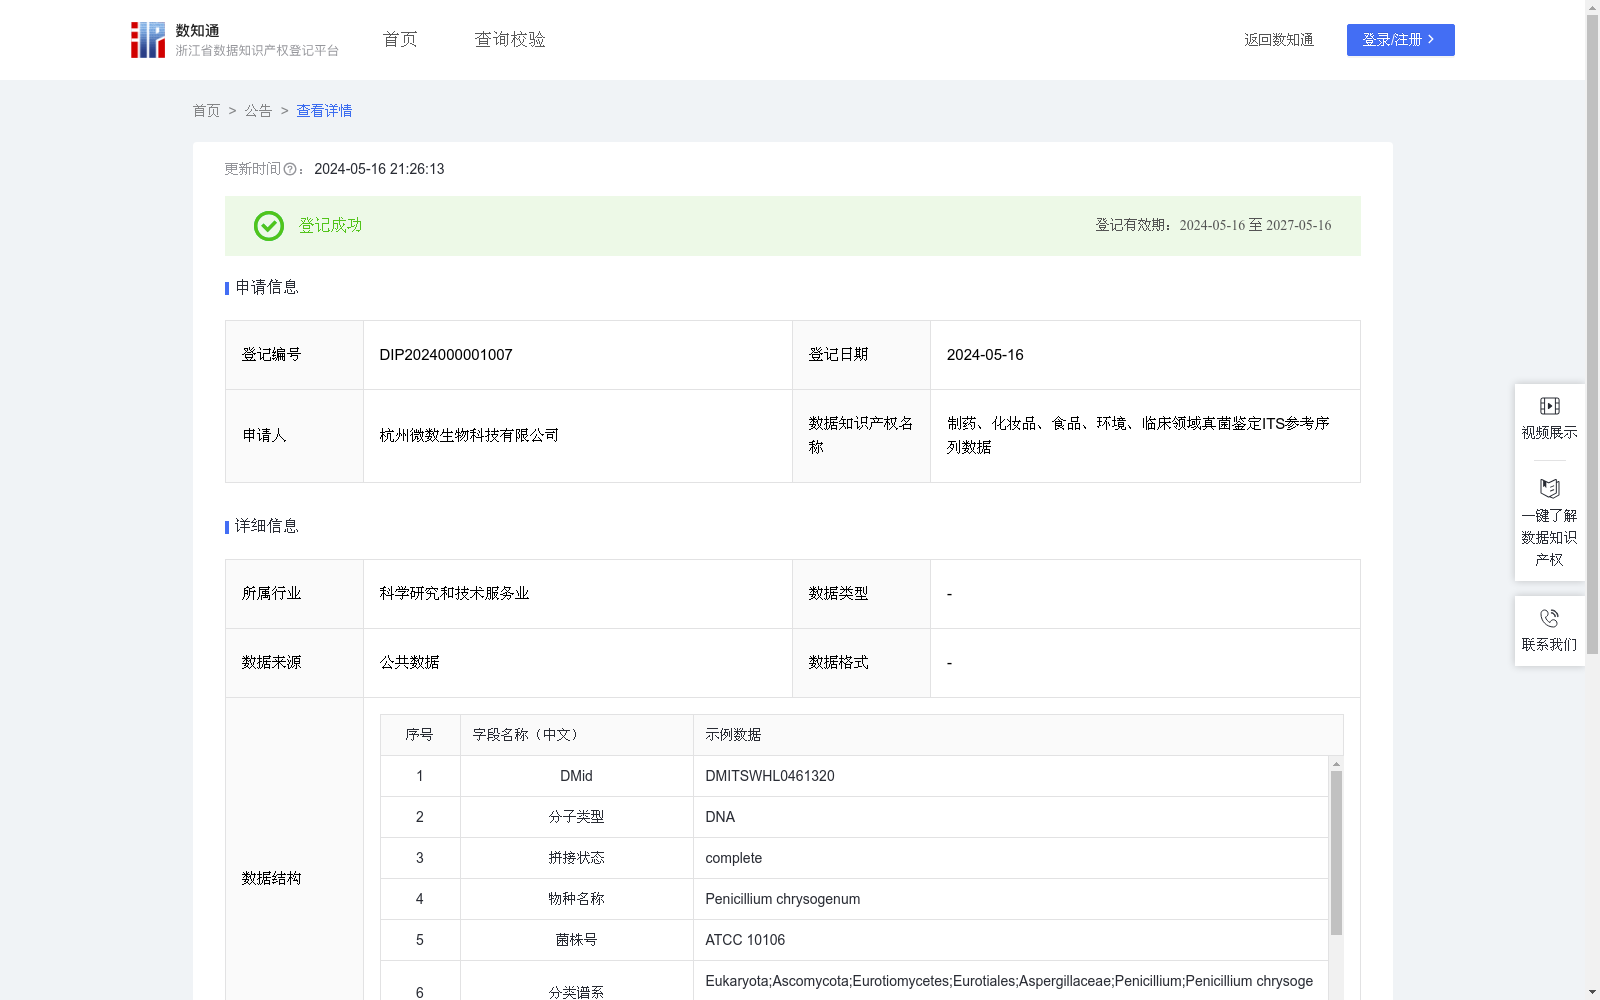Click the 公告 breadcrumb link
The height and width of the screenshot is (1000, 1600).
point(258,111)
